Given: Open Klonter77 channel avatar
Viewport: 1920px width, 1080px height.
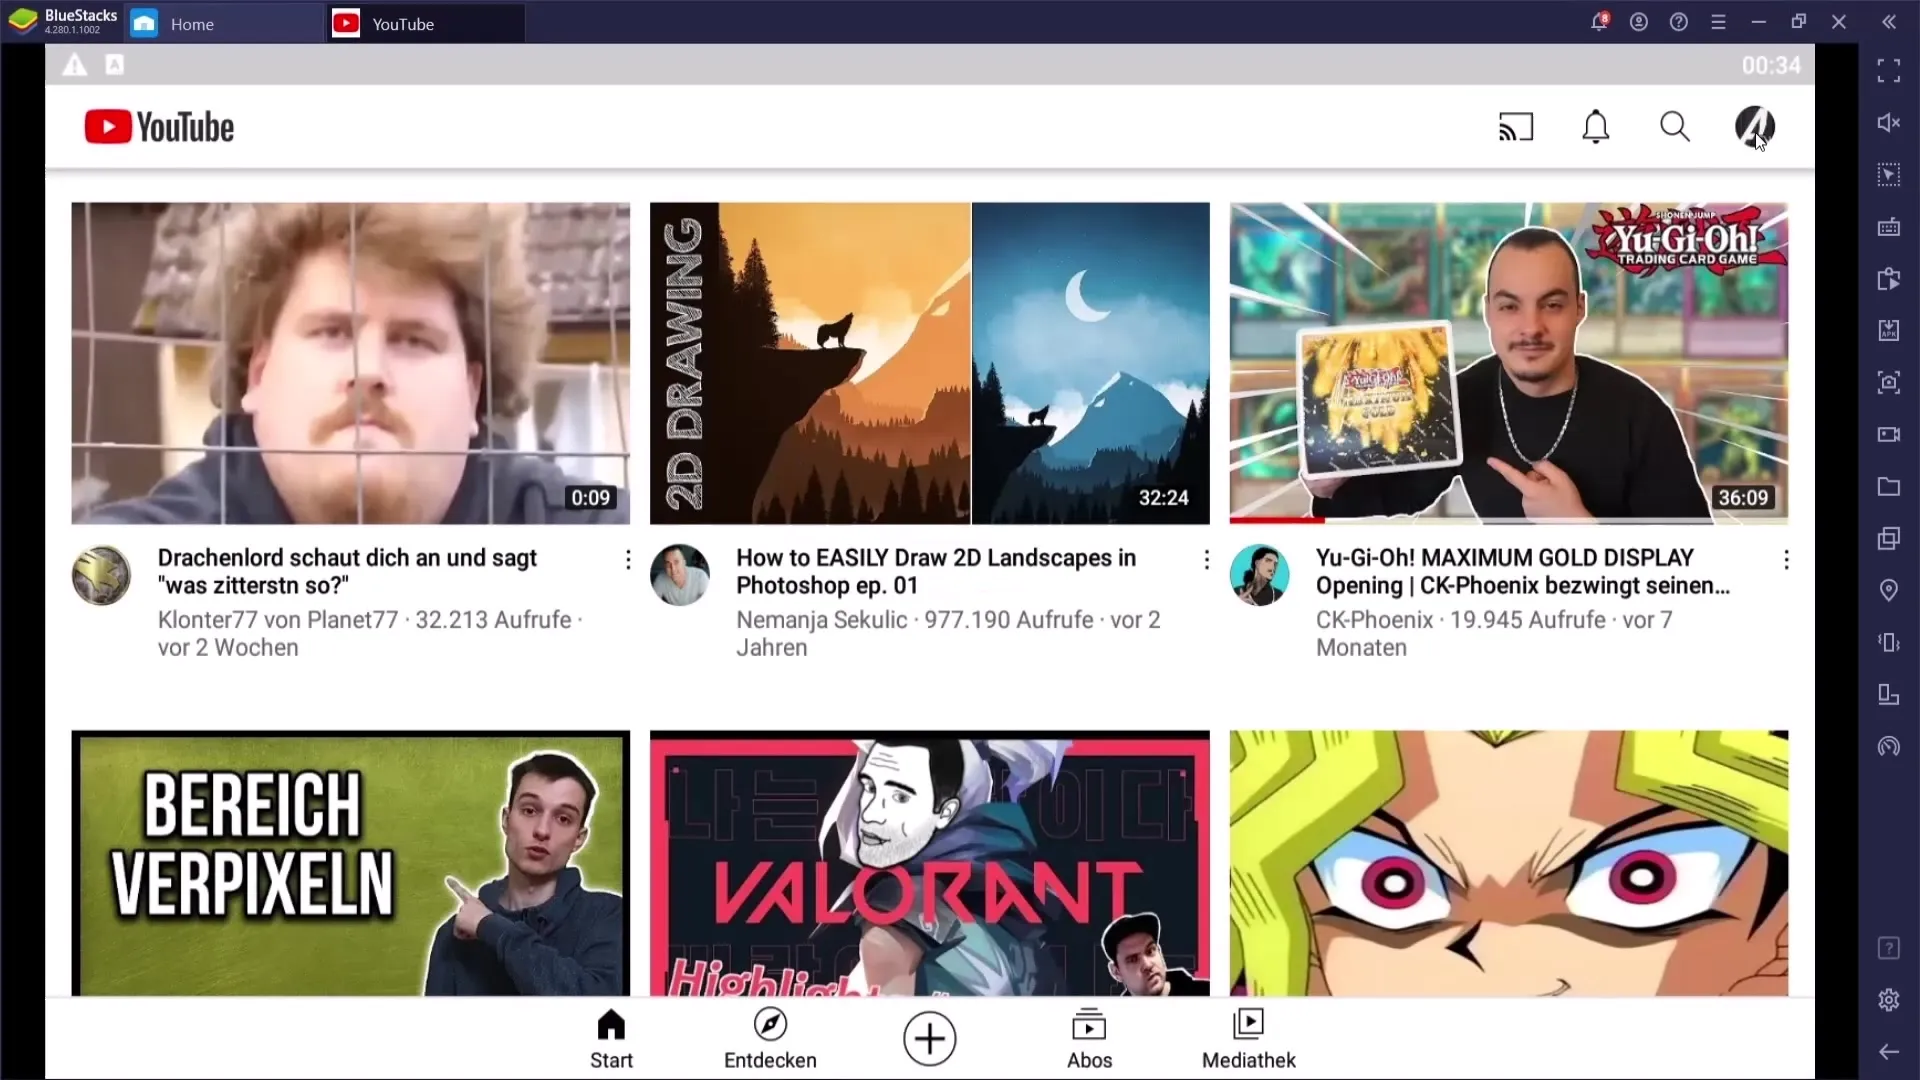Looking at the screenshot, I should pyautogui.click(x=101, y=575).
